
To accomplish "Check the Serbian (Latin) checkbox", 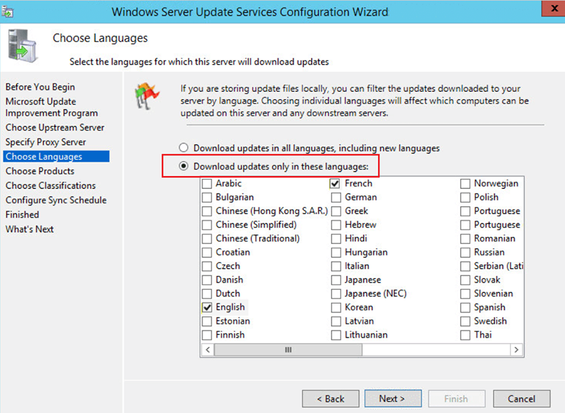I will click(465, 266).
